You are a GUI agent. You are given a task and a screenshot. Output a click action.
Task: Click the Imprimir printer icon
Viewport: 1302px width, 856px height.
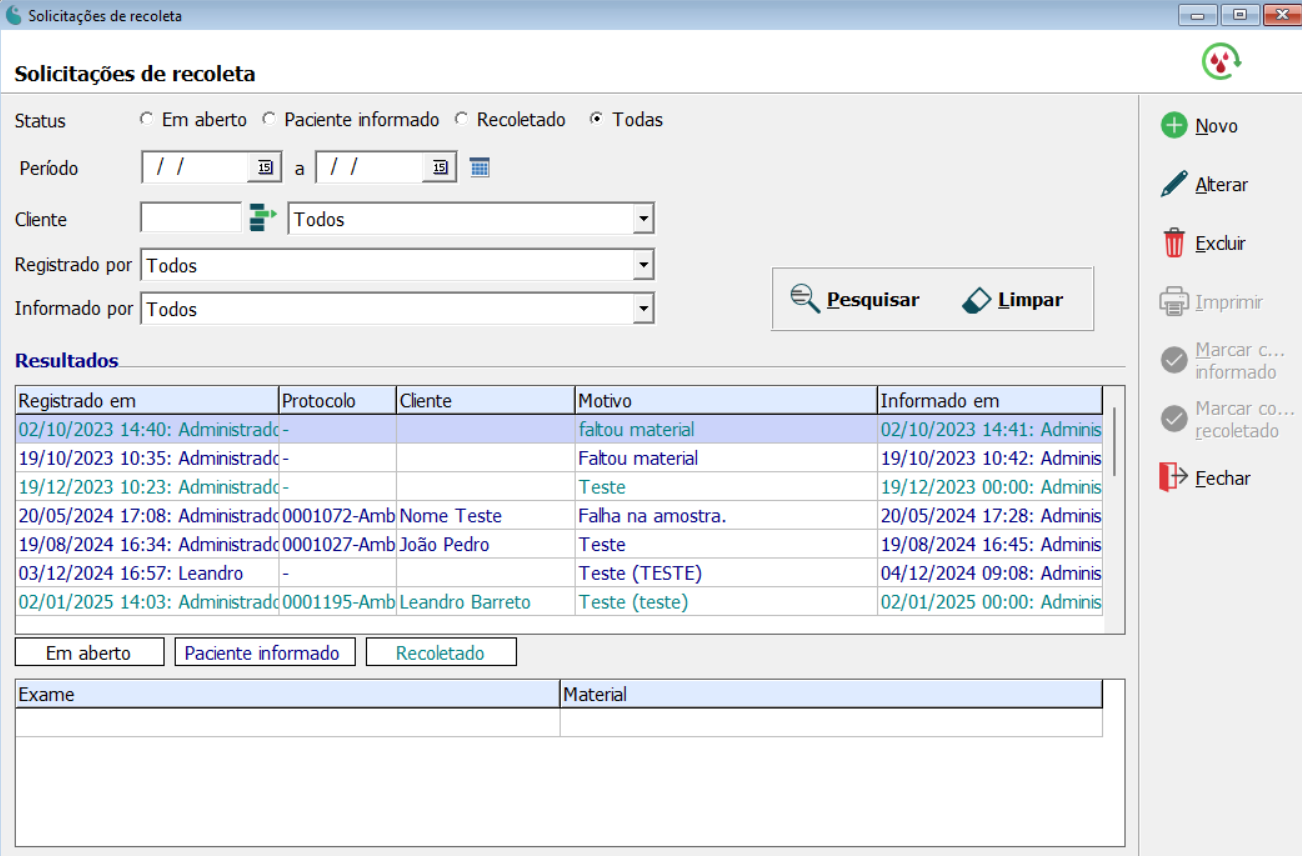(1174, 302)
